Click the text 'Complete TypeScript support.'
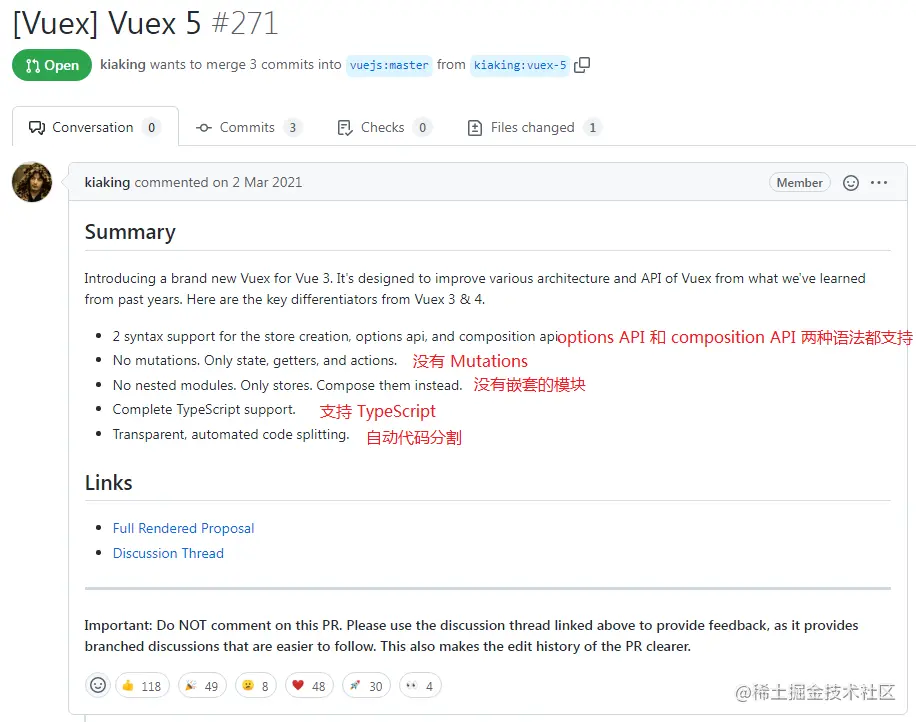 click(x=204, y=409)
